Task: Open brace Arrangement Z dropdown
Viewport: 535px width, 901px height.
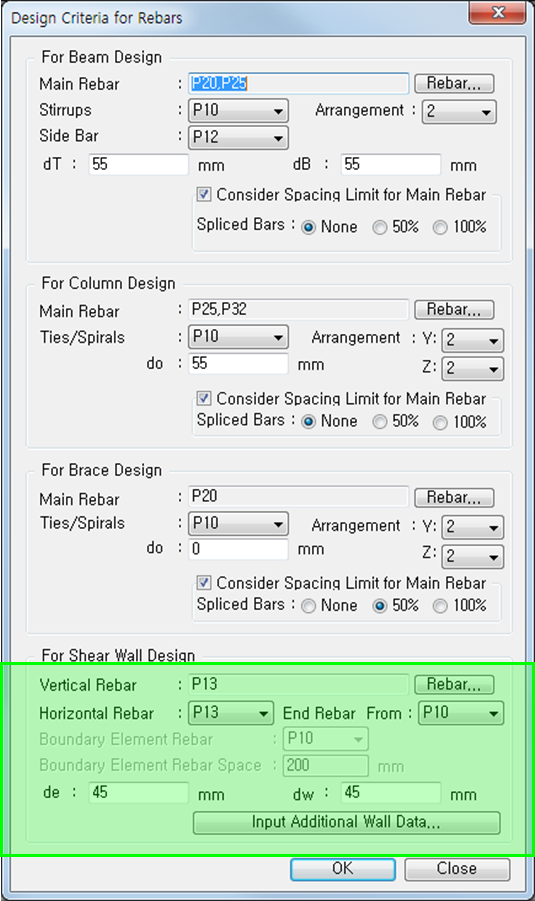Action: 473,556
